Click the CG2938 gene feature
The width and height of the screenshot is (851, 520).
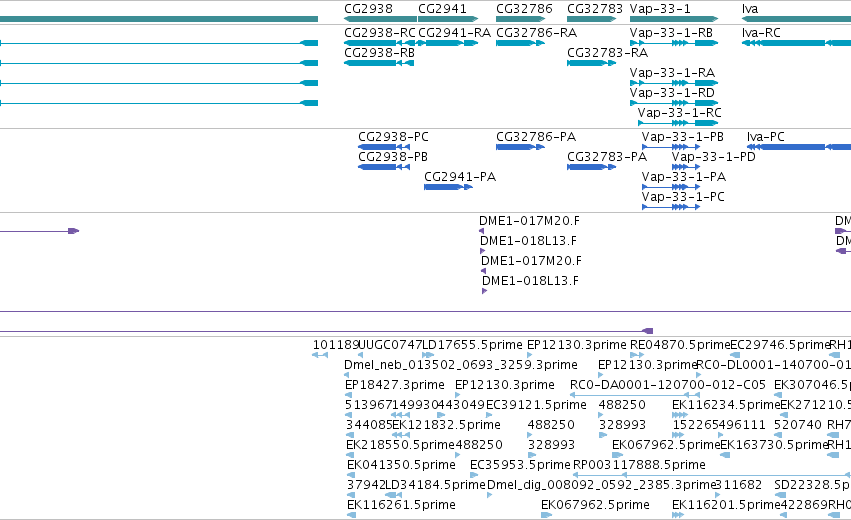(x=380, y=19)
